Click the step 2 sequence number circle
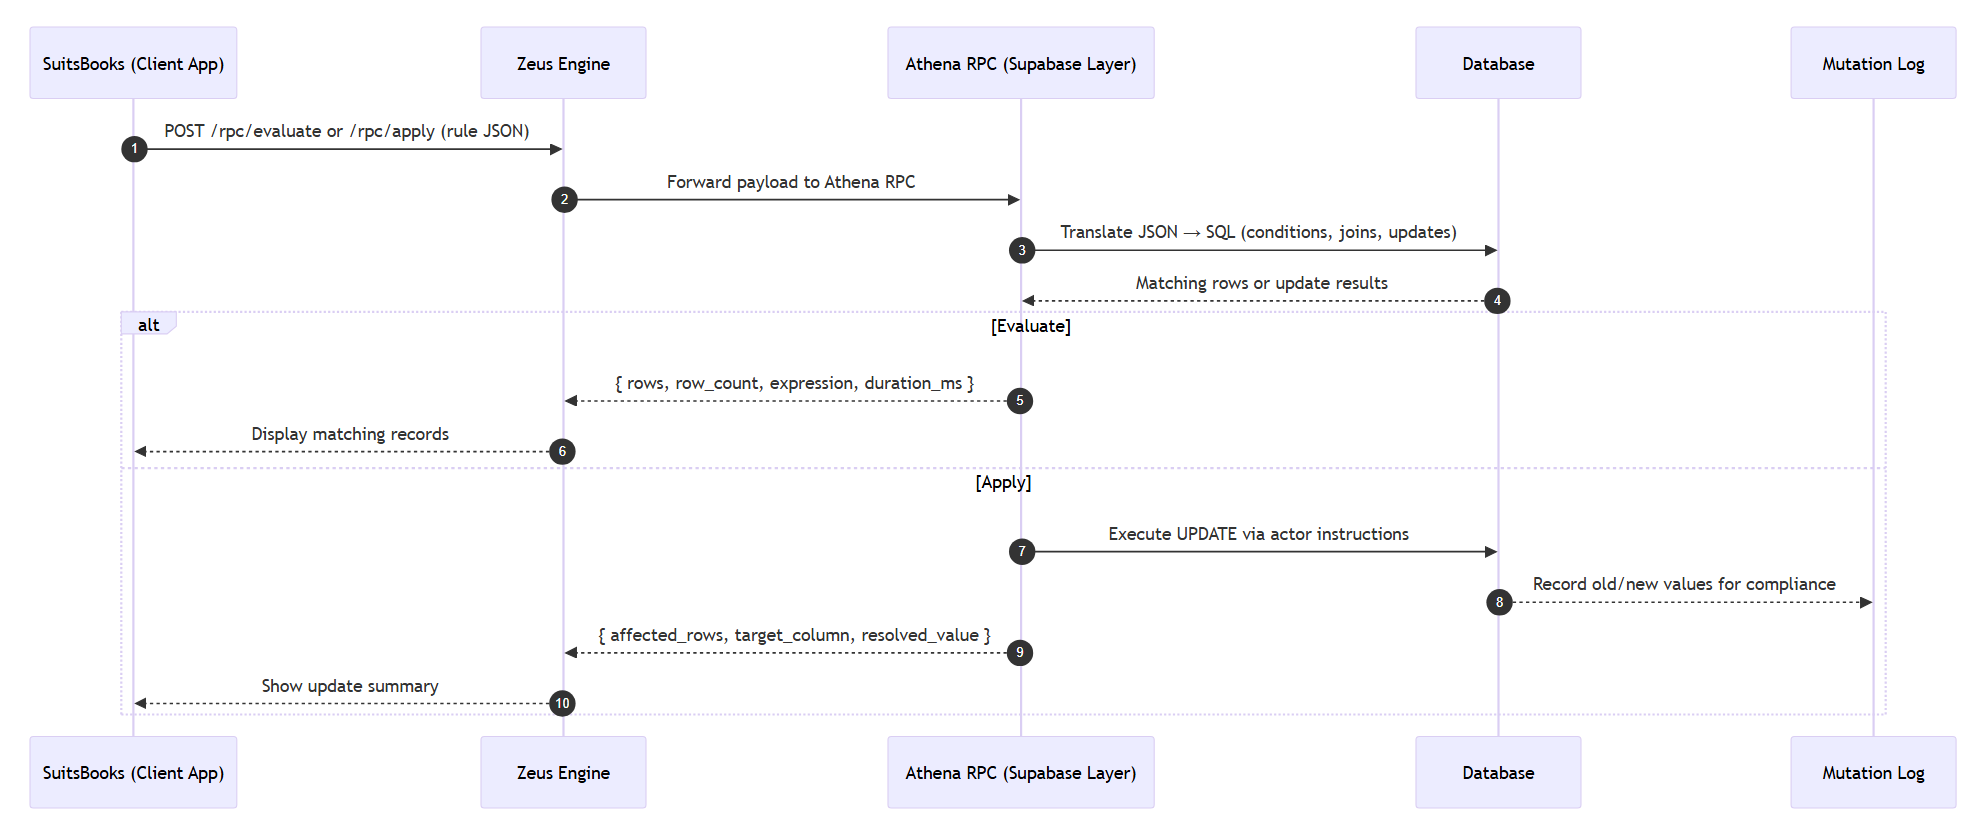This screenshot has height=831, width=1976. point(564,200)
